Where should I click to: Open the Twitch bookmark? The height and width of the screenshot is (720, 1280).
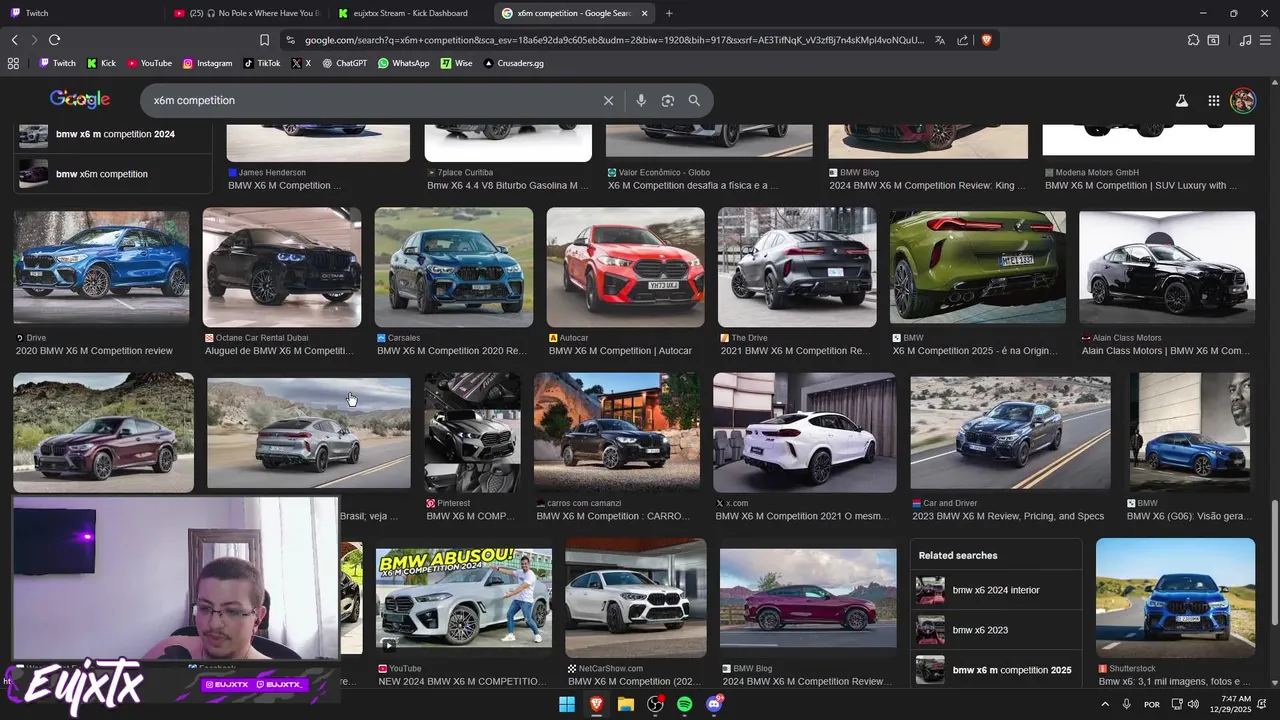coord(57,63)
